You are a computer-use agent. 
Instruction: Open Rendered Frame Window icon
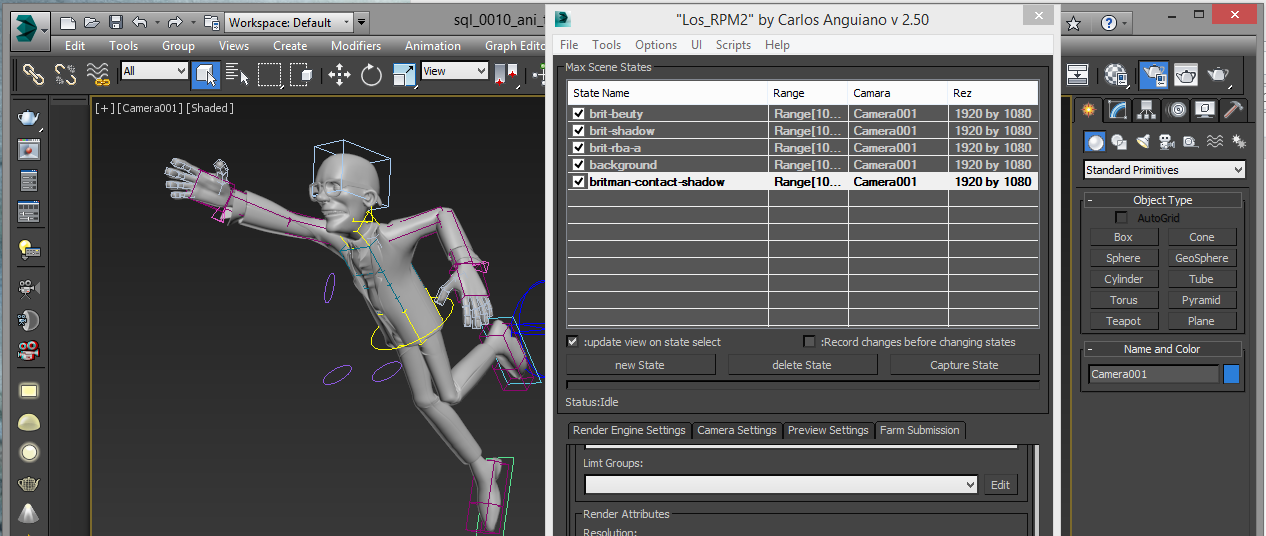tap(1186, 74)
